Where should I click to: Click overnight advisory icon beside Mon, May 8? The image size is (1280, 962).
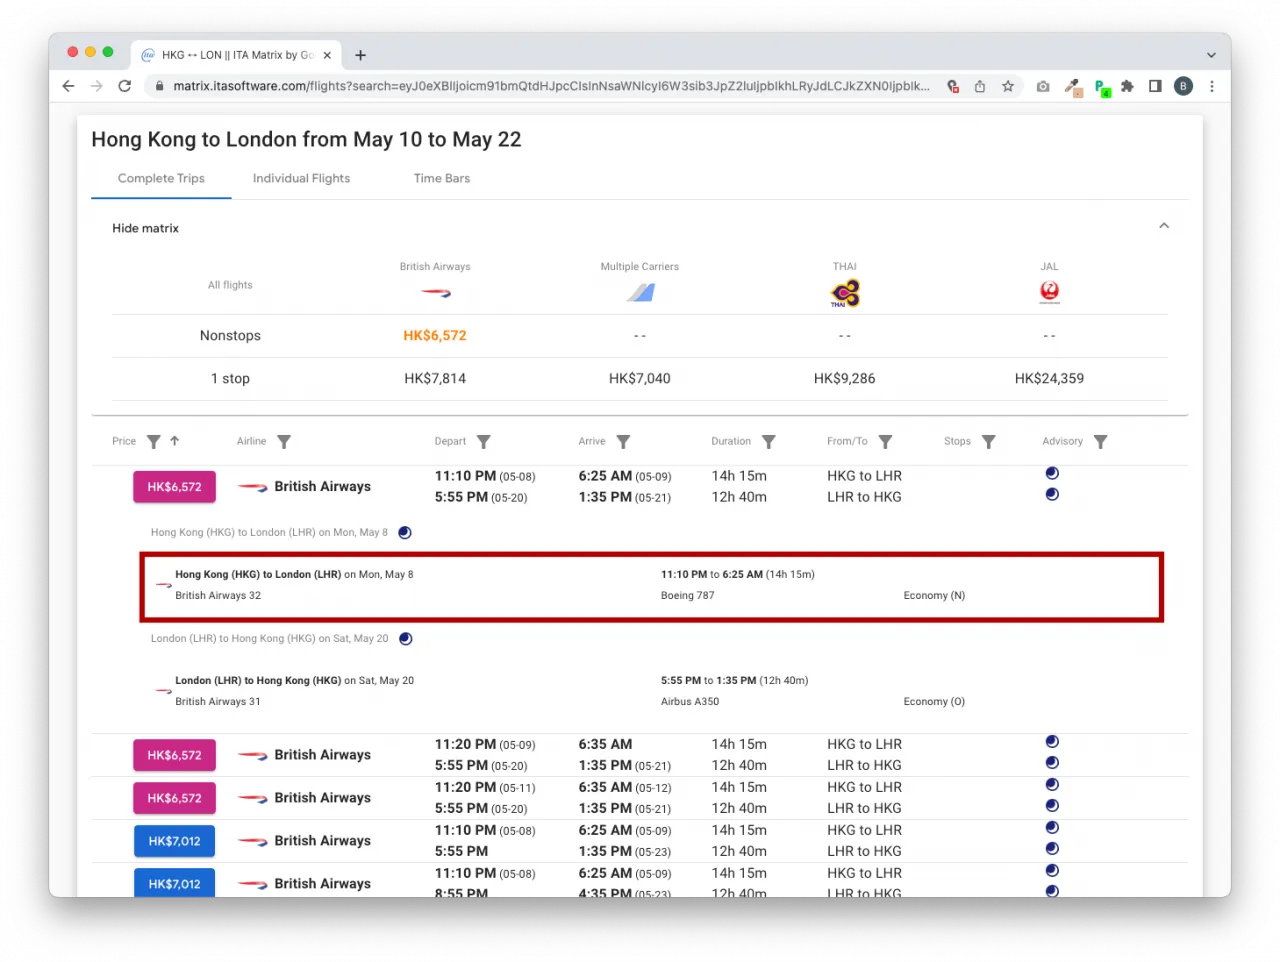click(x=405, y=533)
